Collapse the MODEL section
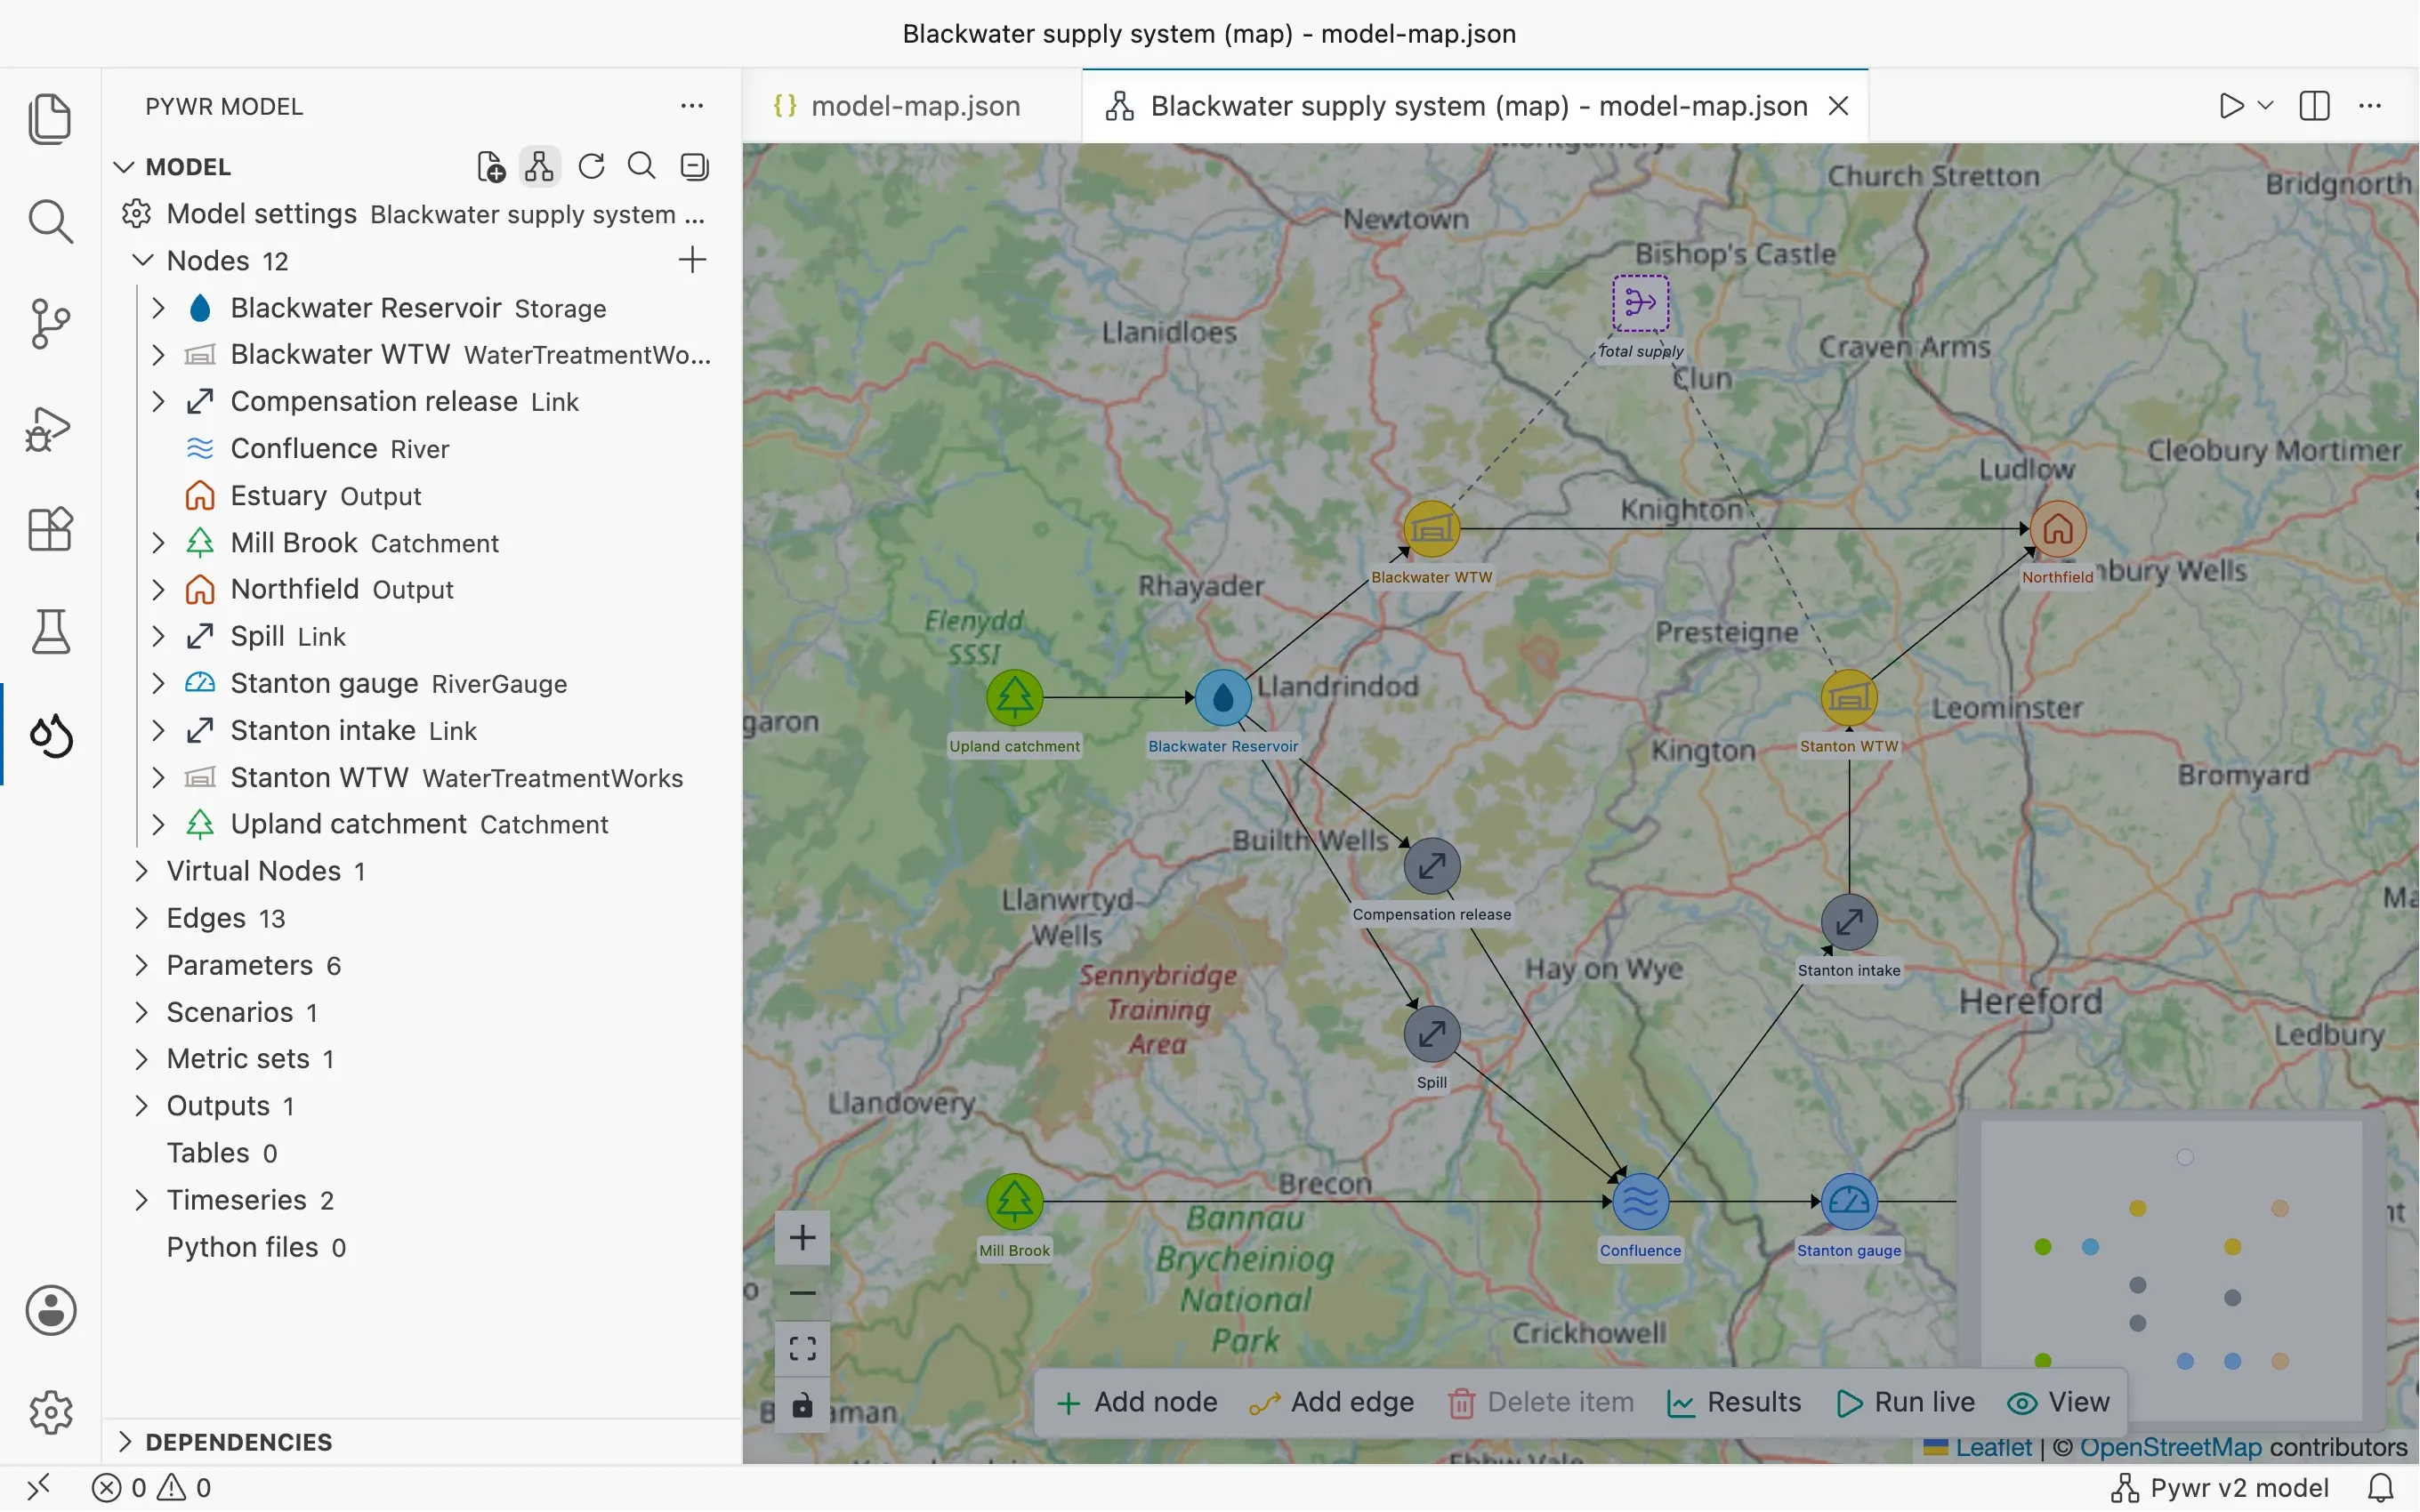This screenshot has height=1512, width=2420. click(124, 167)
